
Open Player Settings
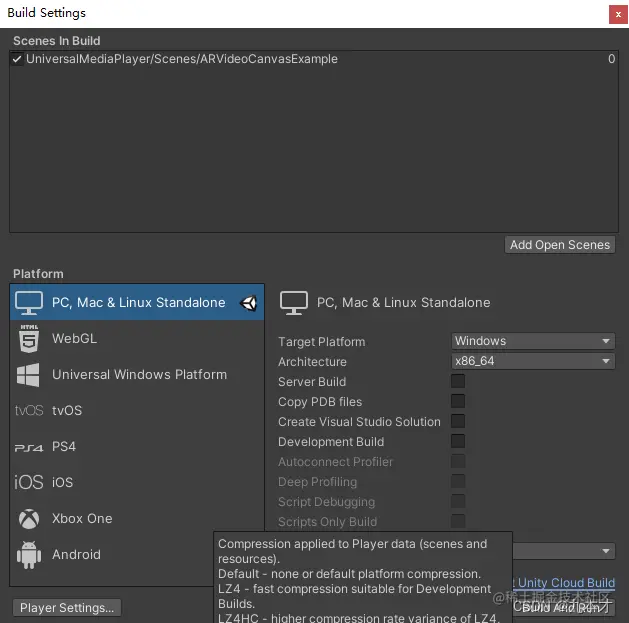67,608
